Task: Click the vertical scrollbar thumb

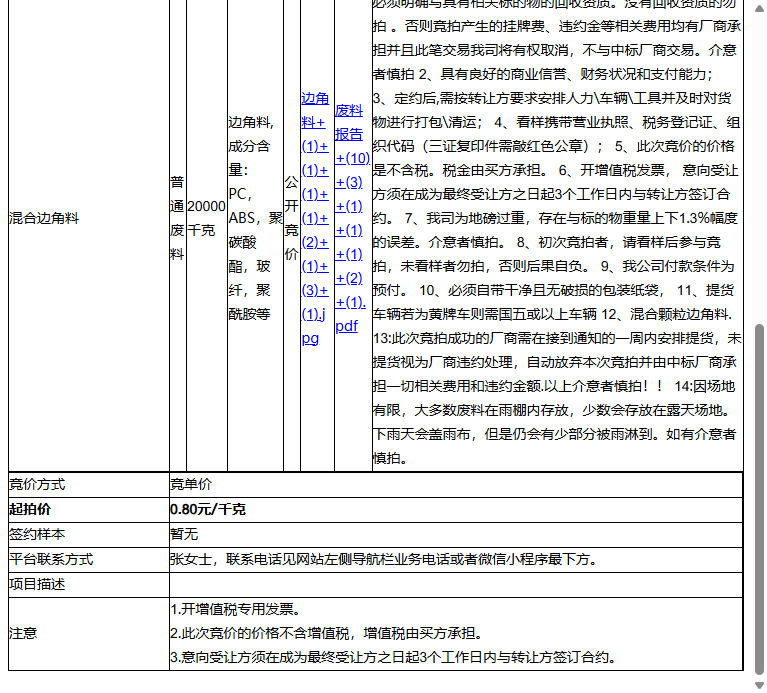Action: click(x=759, y=499)
